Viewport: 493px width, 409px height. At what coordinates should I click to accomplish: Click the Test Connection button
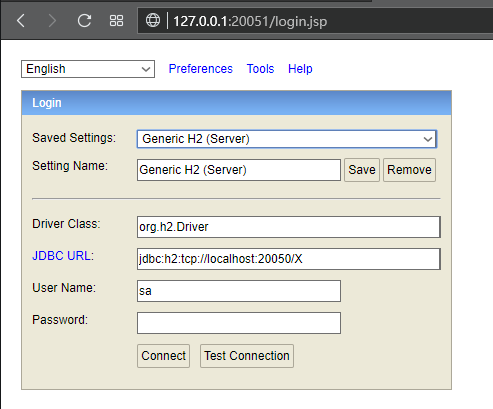pyautogui.click(x=247, y=356)
